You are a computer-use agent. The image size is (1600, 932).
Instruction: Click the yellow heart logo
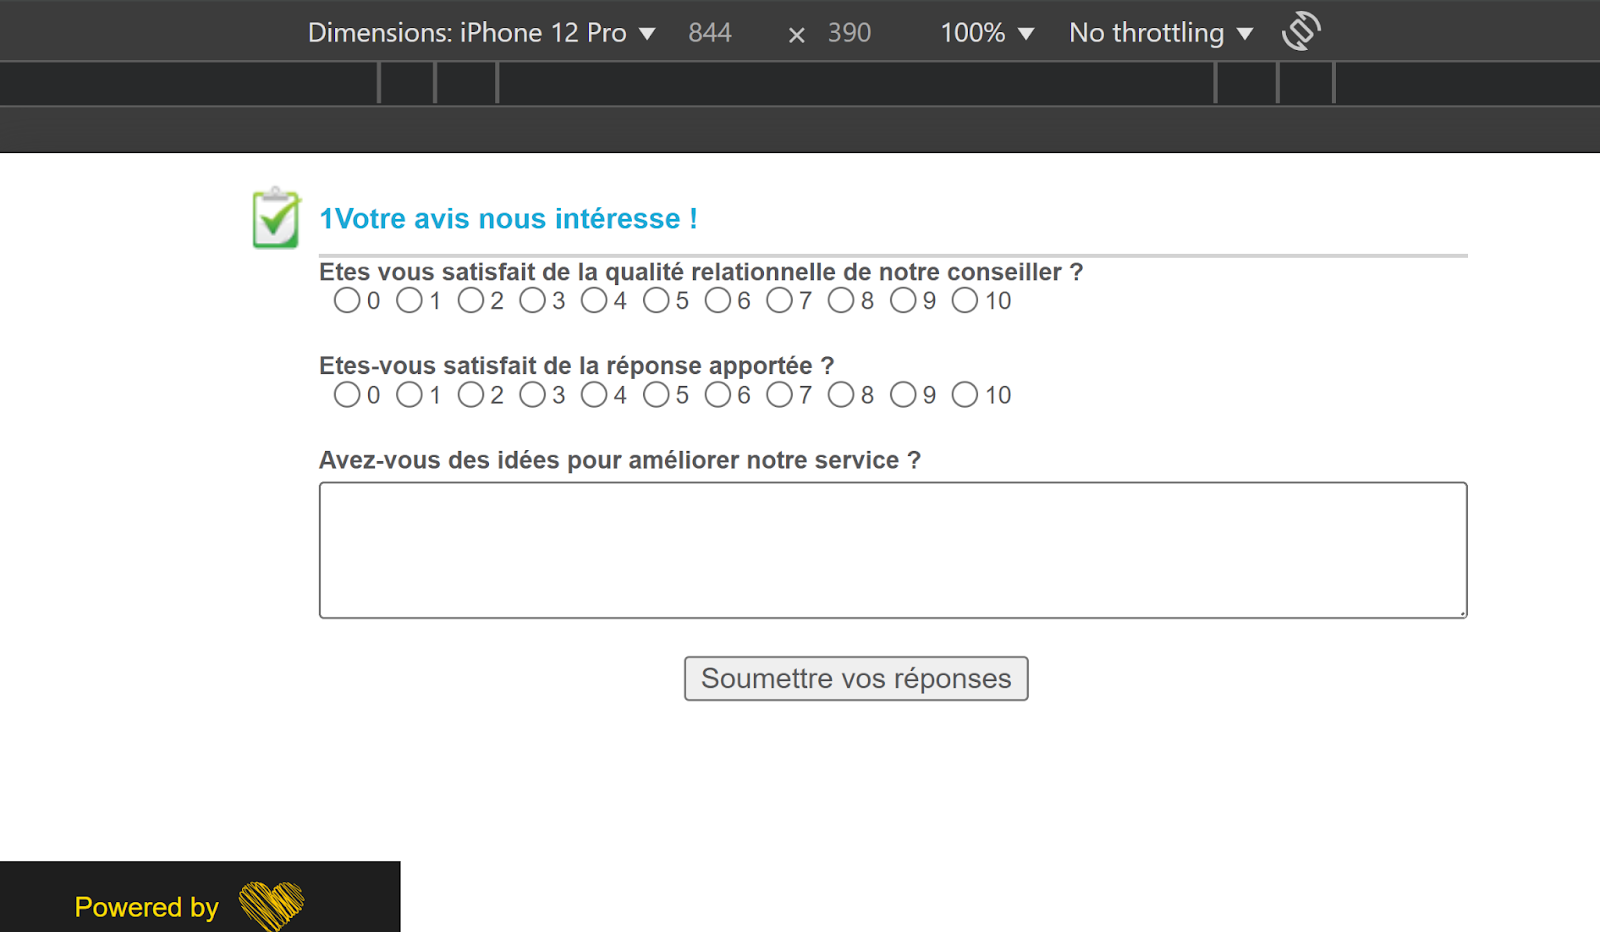[x=271, y=905]
